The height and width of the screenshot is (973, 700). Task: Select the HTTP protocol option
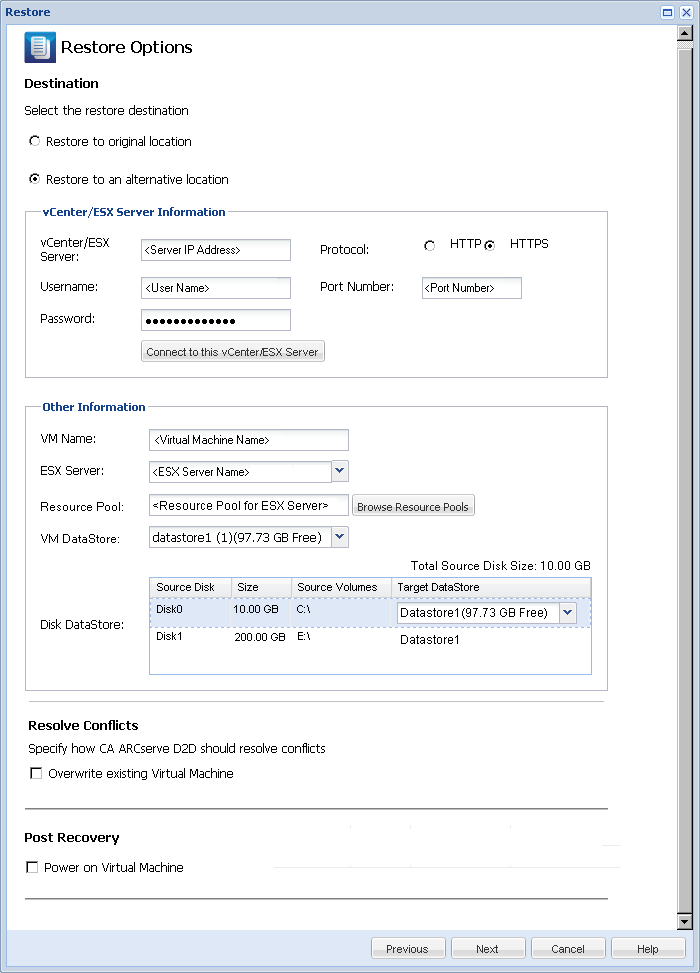[x=429, y=244]
